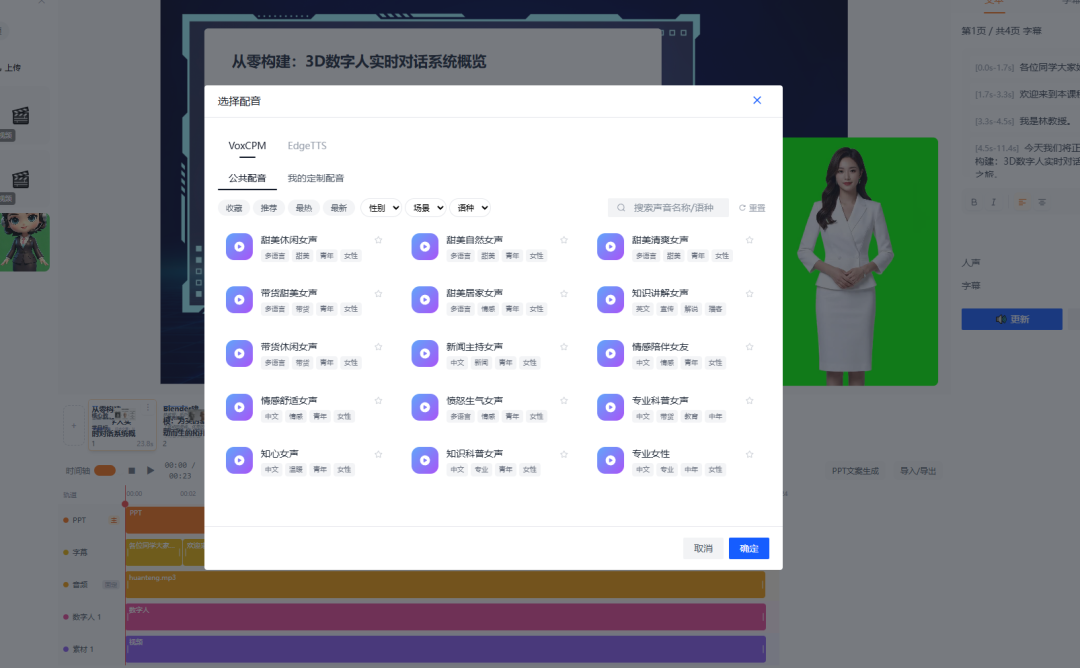Favorite the 甜美休闲女声 voice with star
This screenshot has width=1080, height=668.
[378, 240]
